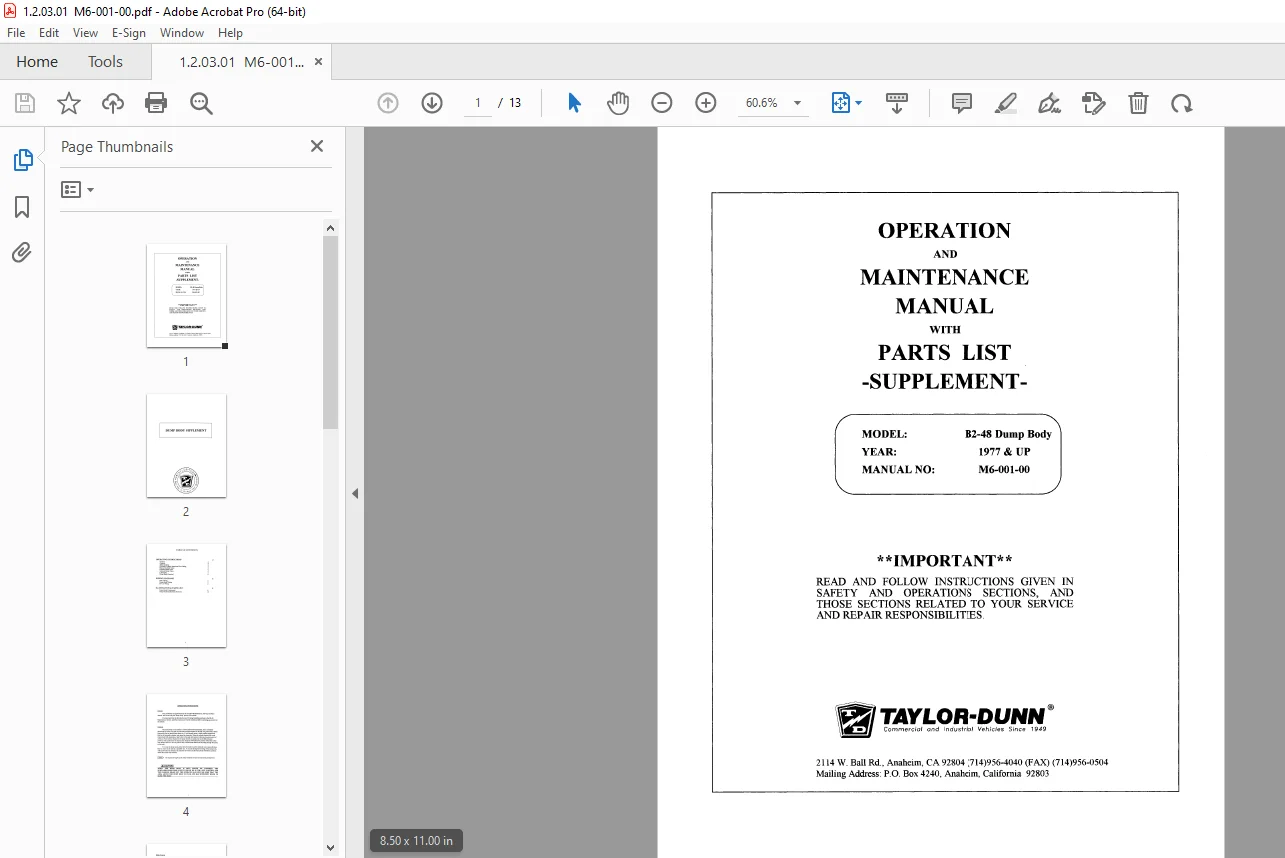Screen dimensions: 1285x858
Task: Click the OPERATION heading in document
Action: click(x=944, y=230)
